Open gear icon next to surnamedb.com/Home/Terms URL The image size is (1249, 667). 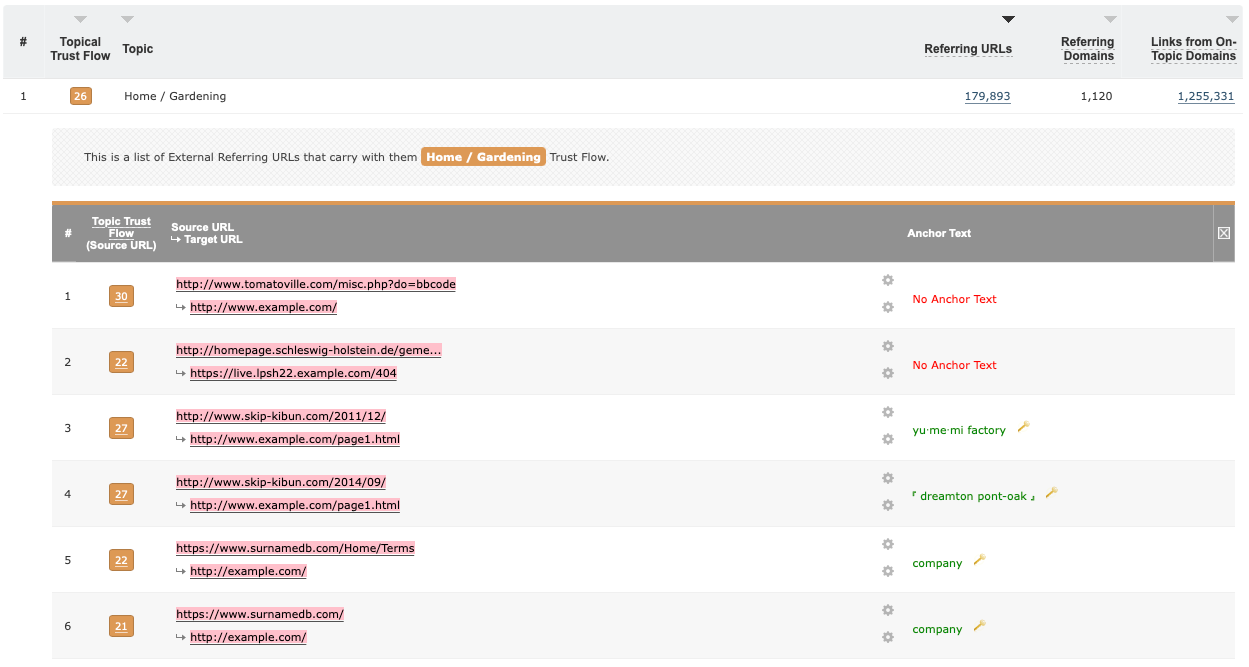887,544
